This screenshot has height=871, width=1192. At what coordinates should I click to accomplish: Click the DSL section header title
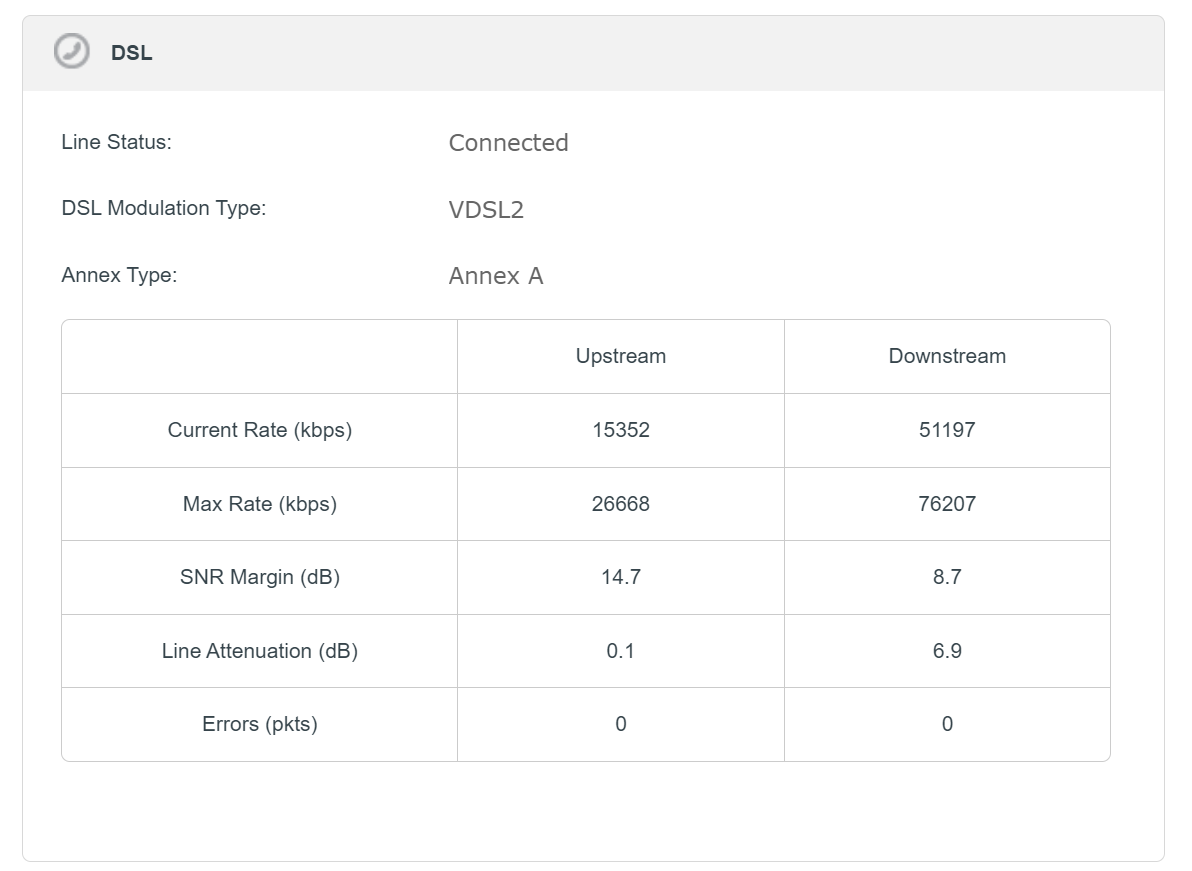click(132, 53)
